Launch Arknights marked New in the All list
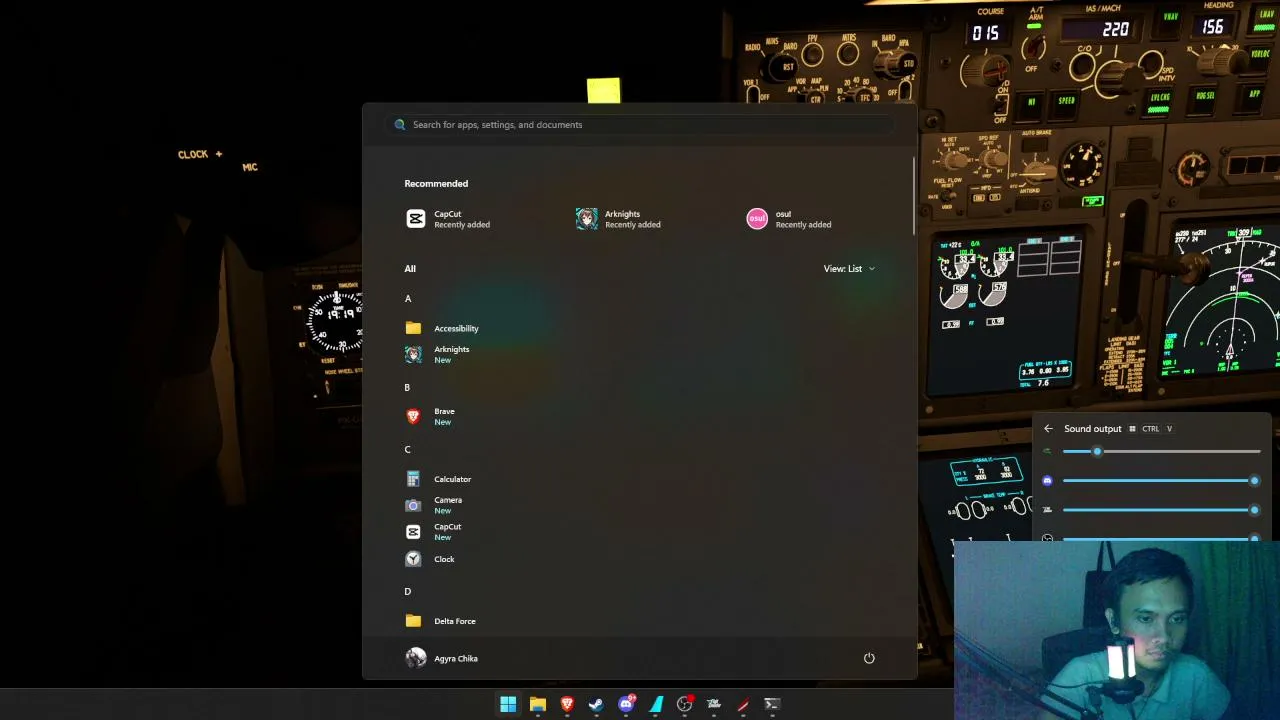 437,354
